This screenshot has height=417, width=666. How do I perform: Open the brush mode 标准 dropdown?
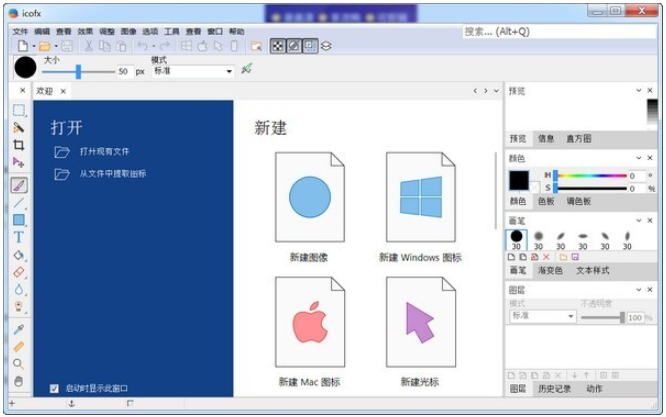click(193, 71)
